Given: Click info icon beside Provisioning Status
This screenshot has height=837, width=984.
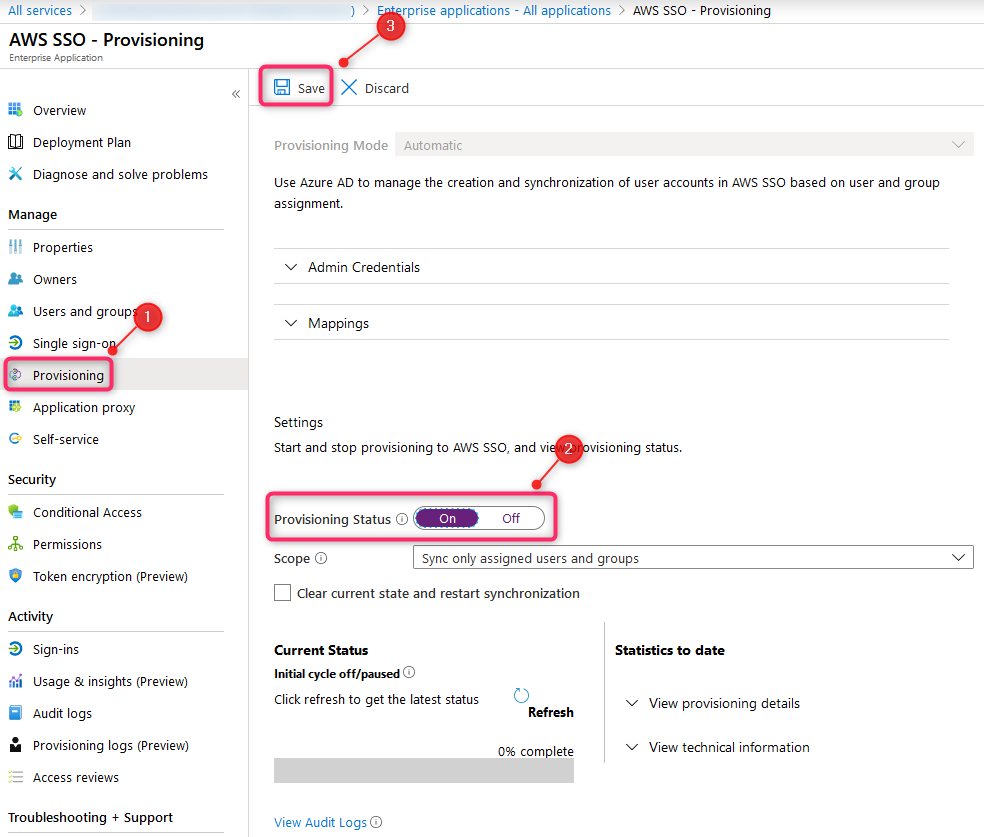Looking at the screenshot, I should pos(402,519).
